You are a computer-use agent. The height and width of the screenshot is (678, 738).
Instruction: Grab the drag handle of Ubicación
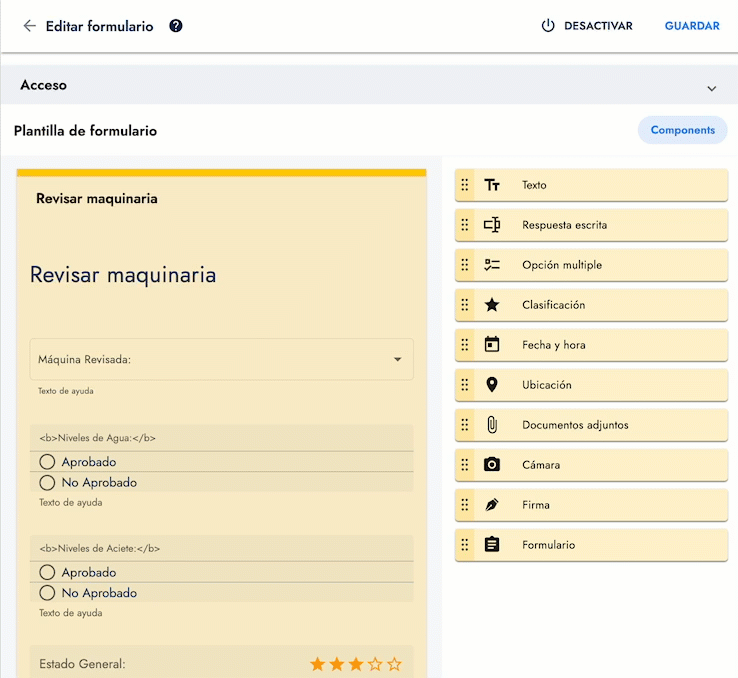point(465,385)
